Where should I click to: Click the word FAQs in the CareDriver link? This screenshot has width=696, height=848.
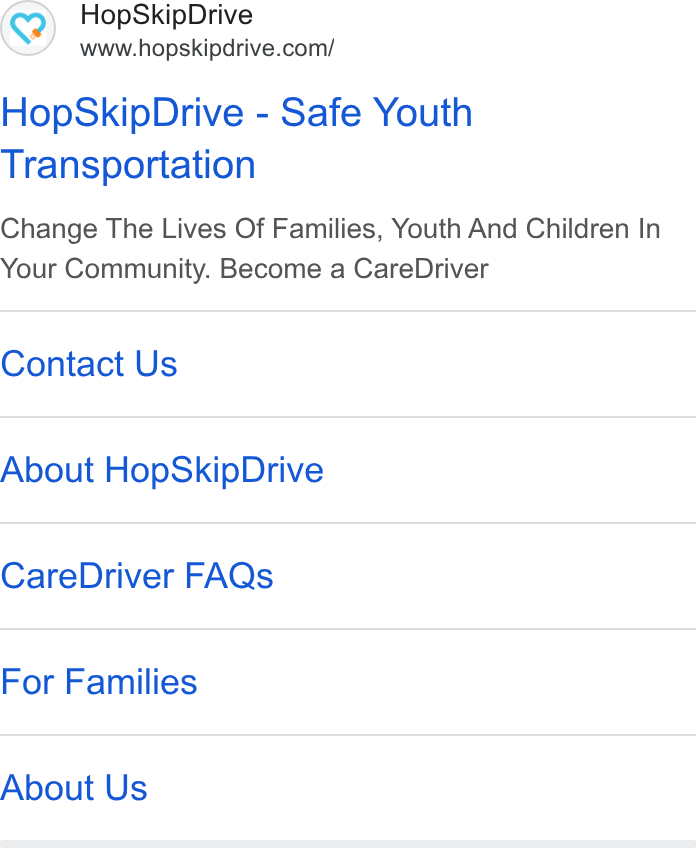point(229,576)
